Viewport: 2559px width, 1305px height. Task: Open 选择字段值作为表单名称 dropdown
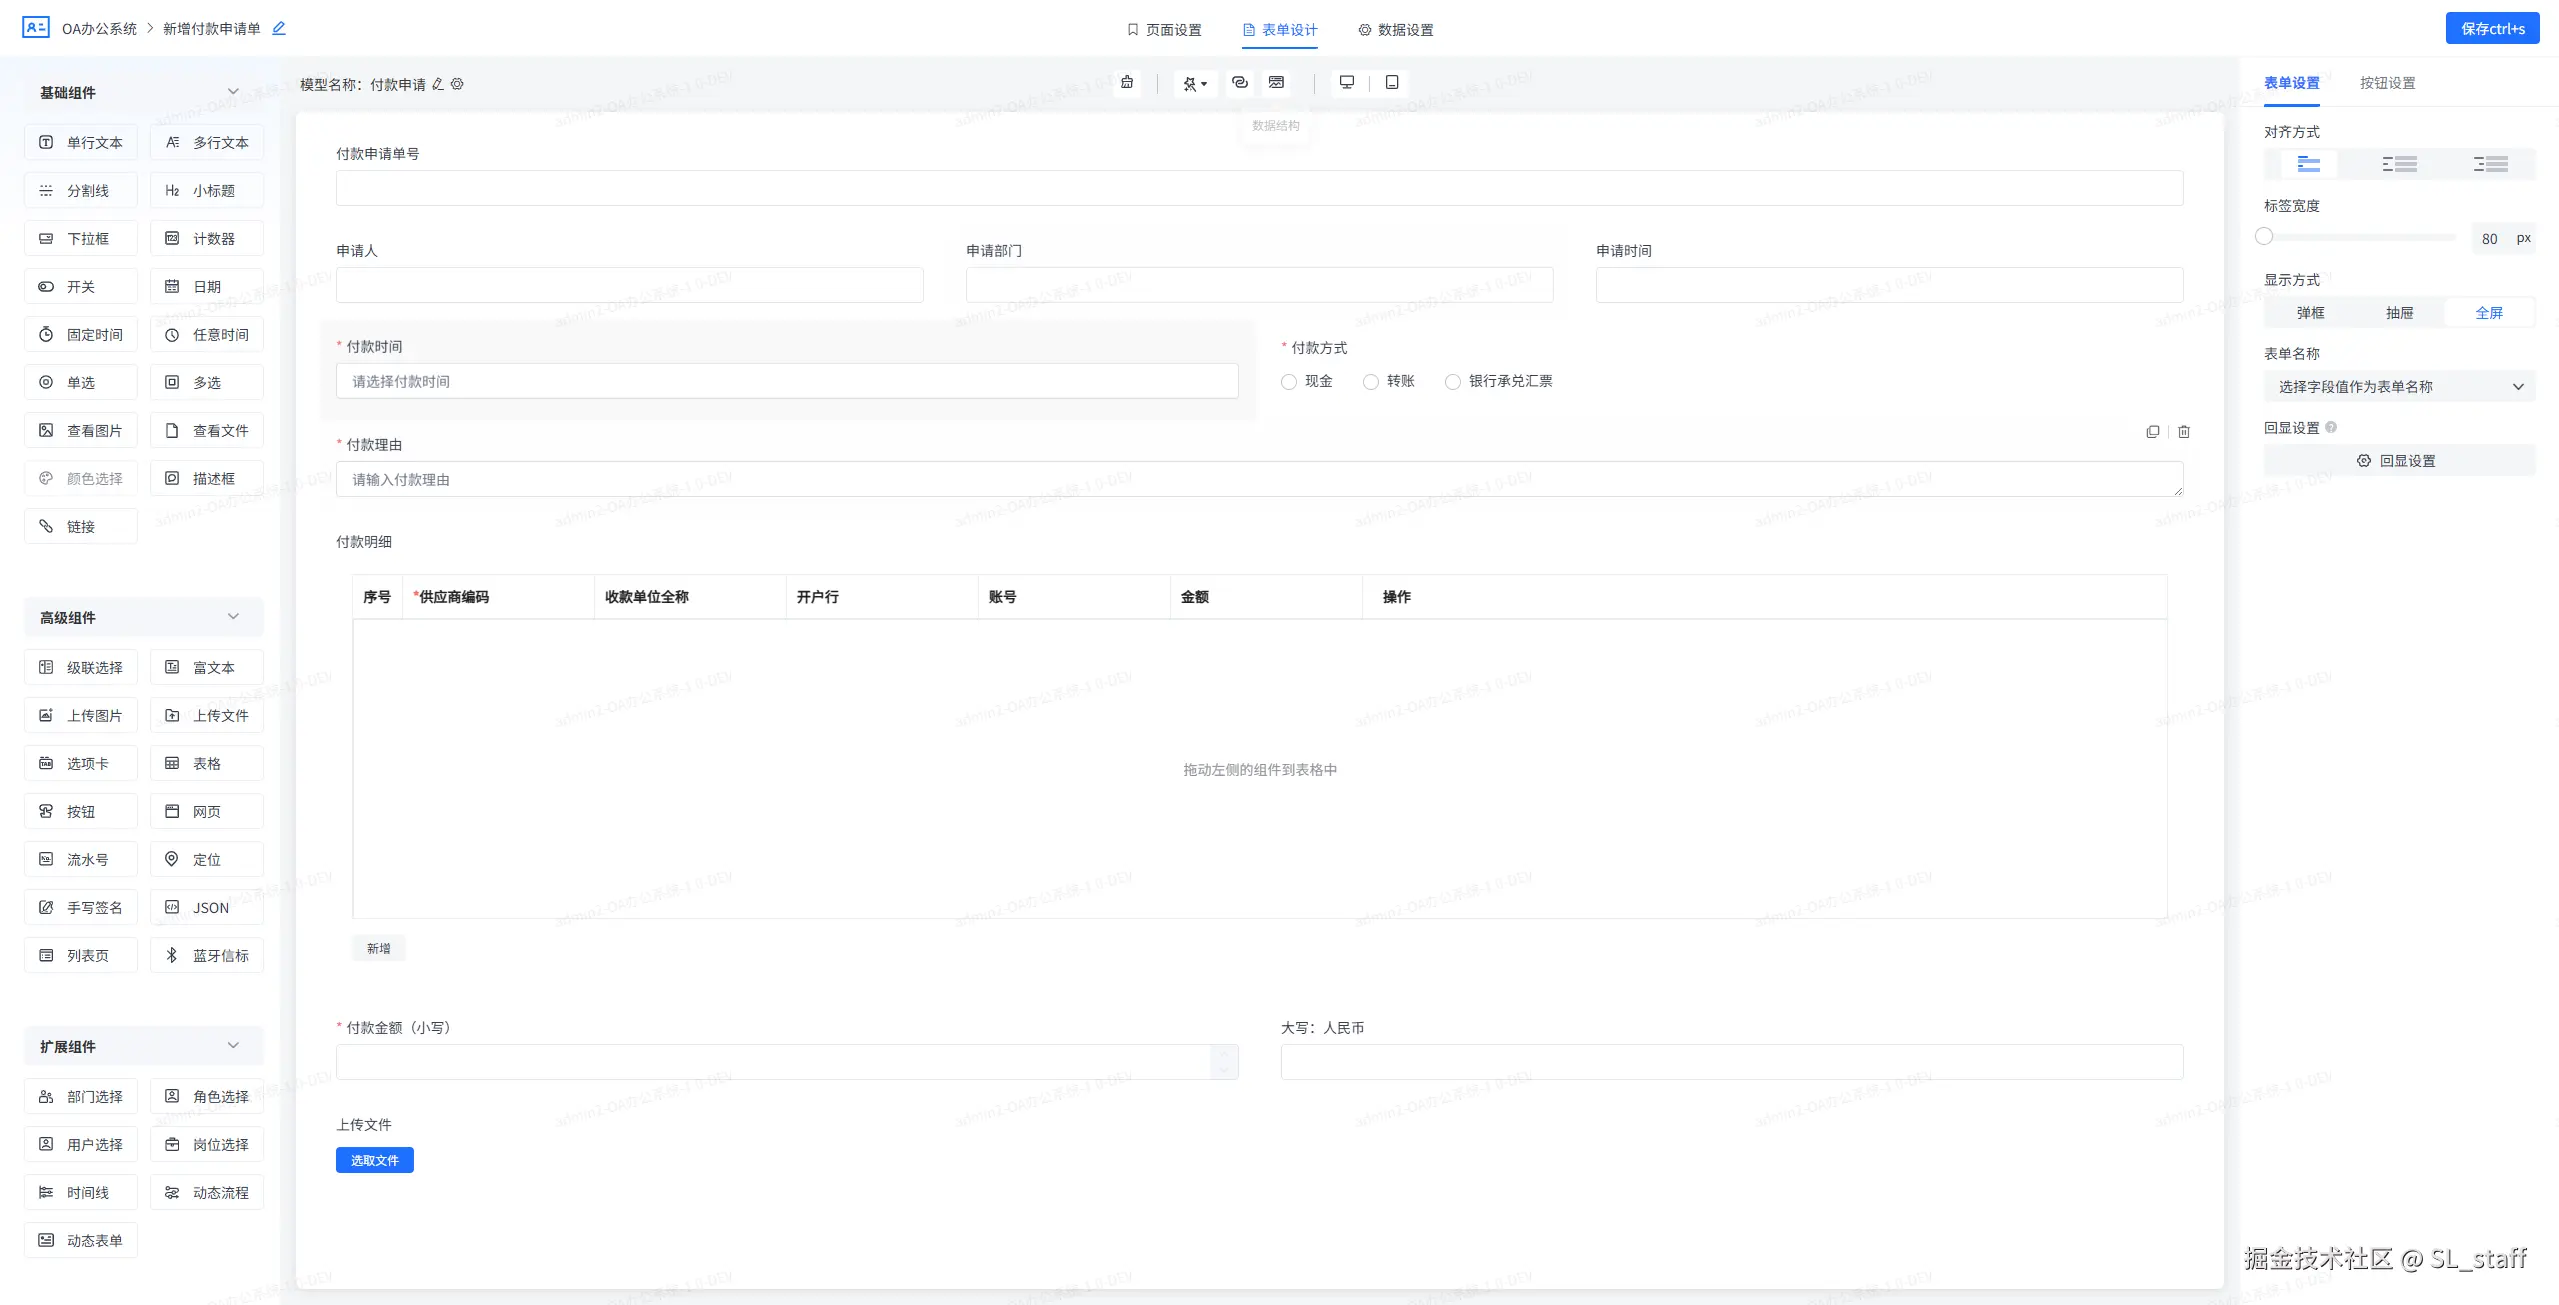2398,387
